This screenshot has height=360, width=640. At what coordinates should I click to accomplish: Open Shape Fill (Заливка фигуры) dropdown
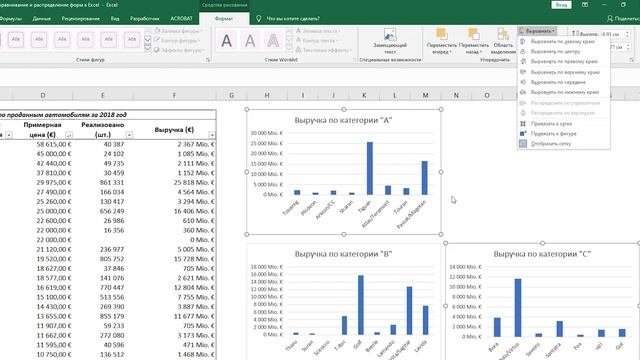[x=178, y=31]
